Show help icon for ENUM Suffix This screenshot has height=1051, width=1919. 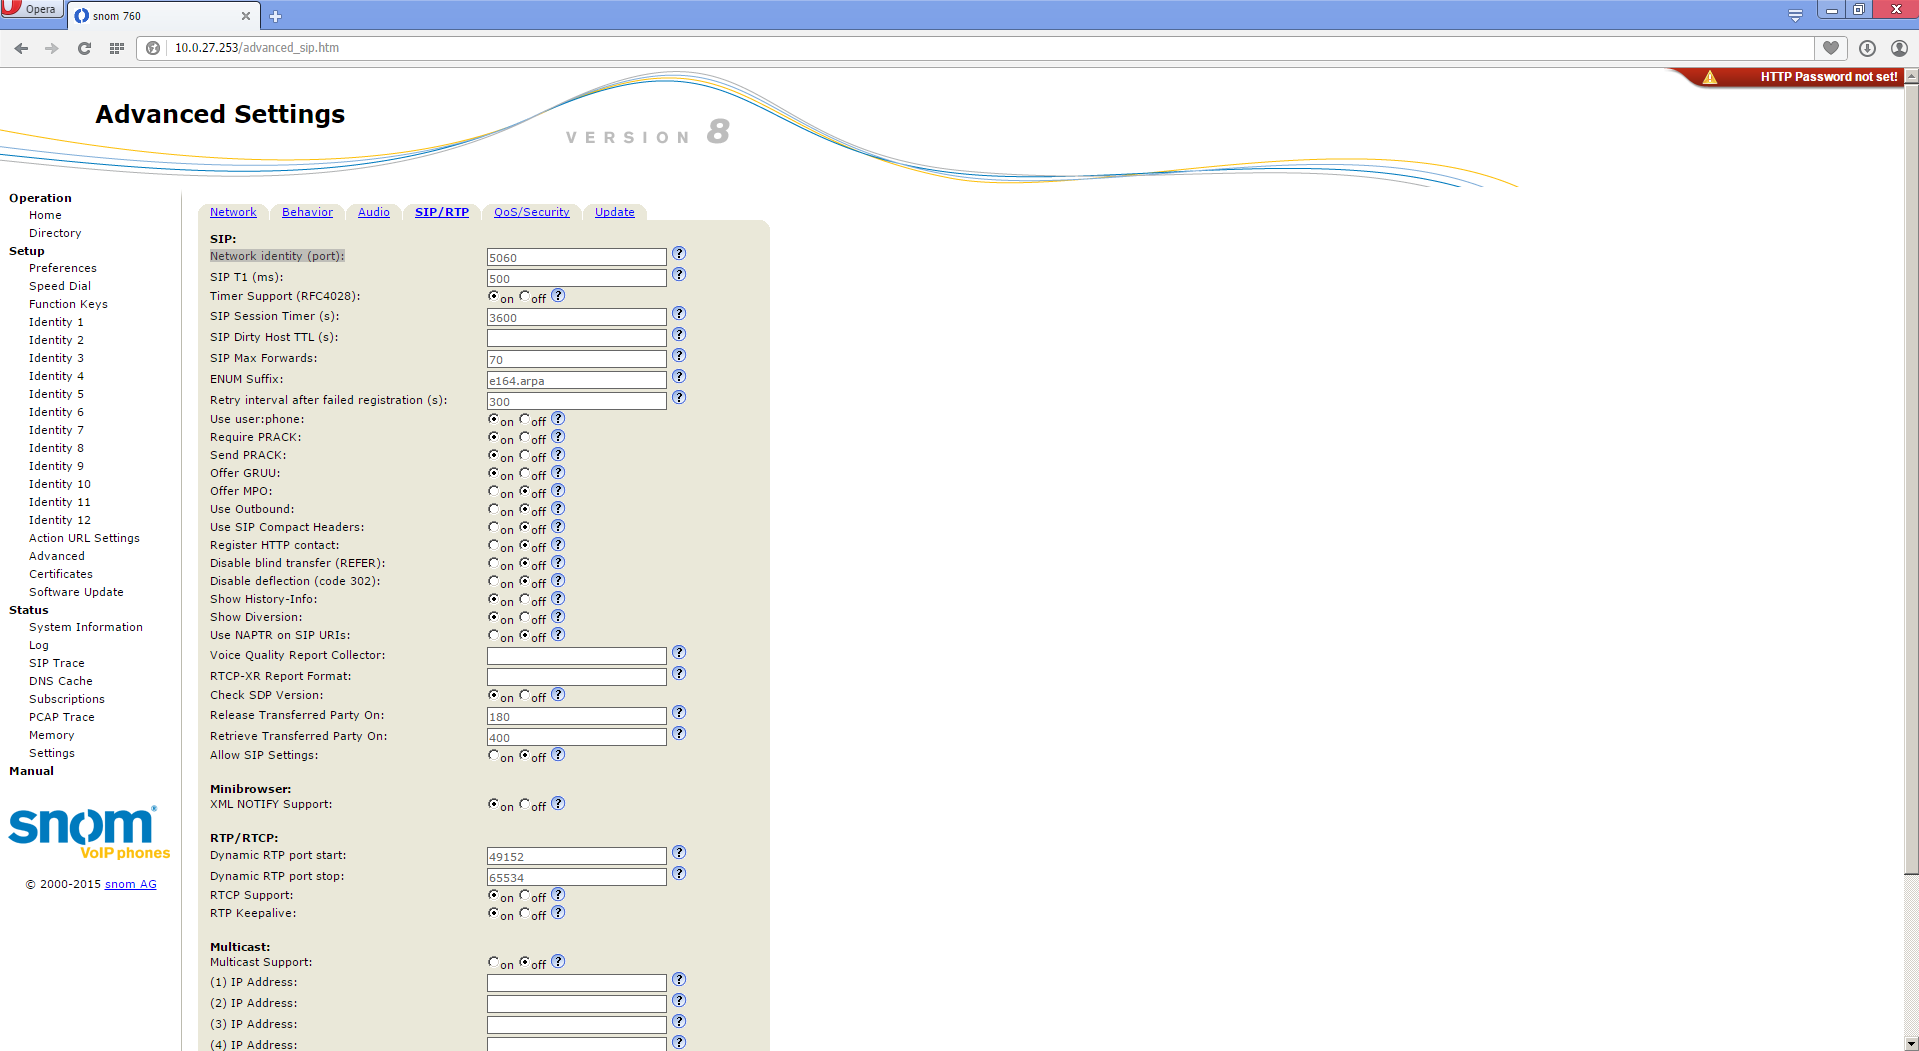(x=679, y=377)
